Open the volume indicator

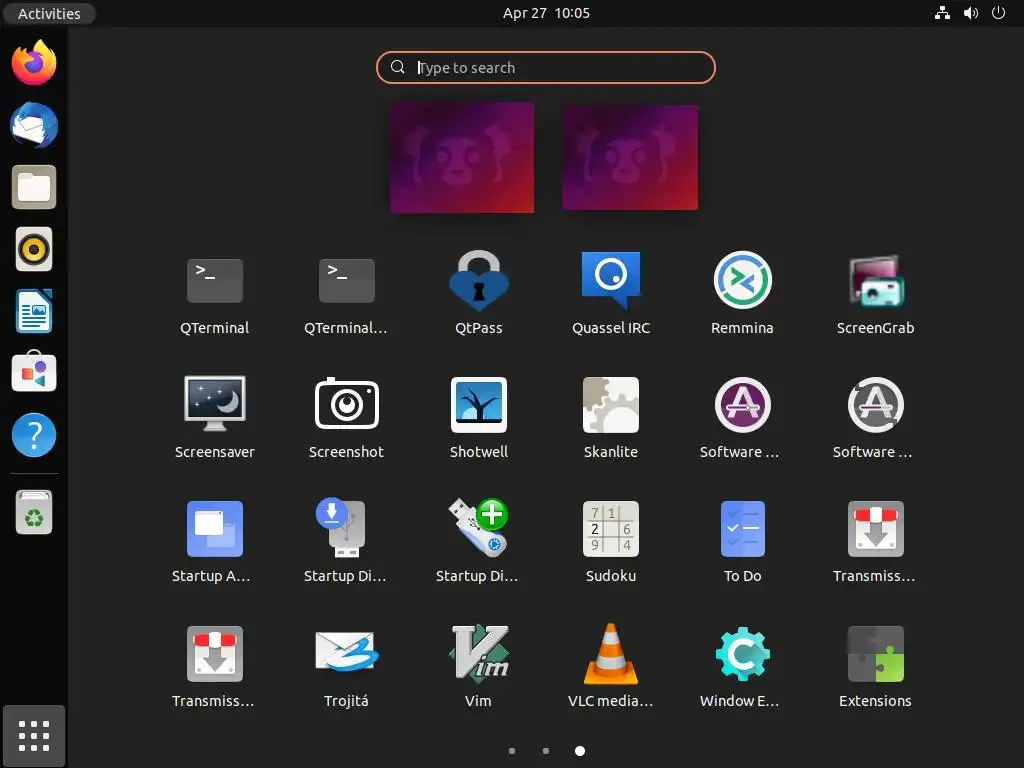click(x=971, y=13)
